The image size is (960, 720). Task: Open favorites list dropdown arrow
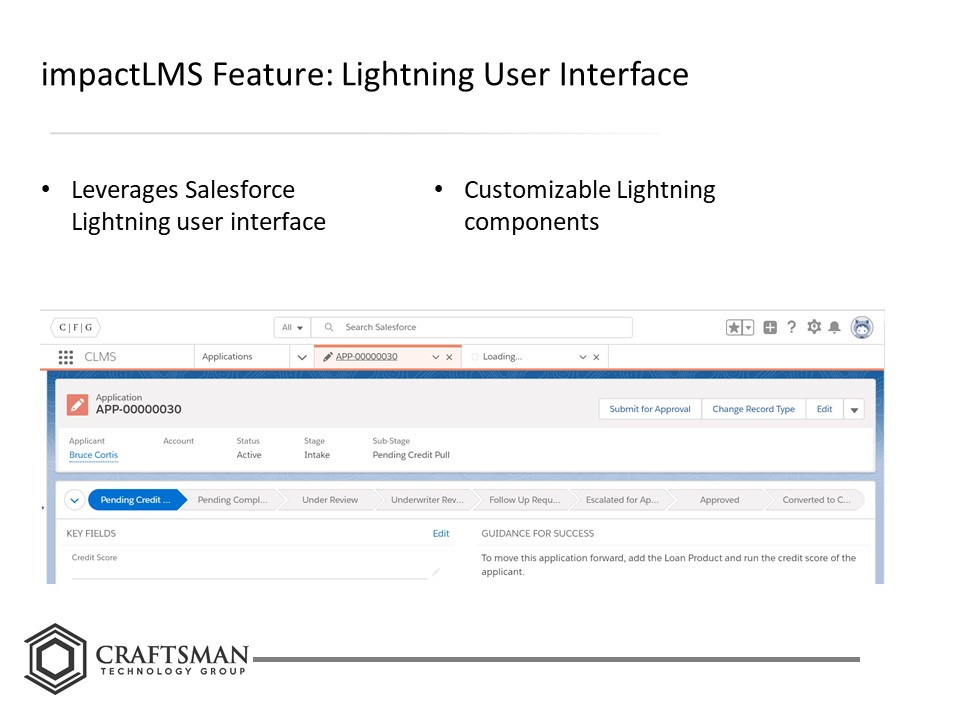(x=748, y=328)
